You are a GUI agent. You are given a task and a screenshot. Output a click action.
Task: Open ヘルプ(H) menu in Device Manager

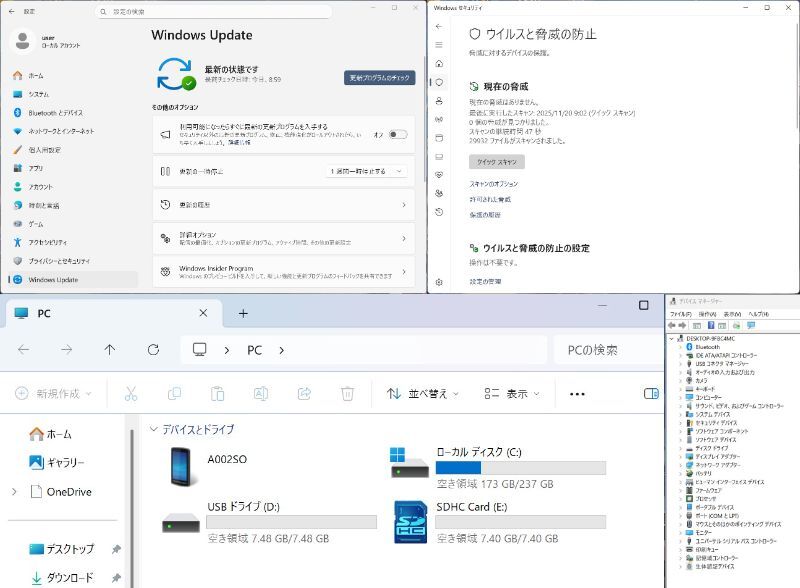click(x=759, y=314)
